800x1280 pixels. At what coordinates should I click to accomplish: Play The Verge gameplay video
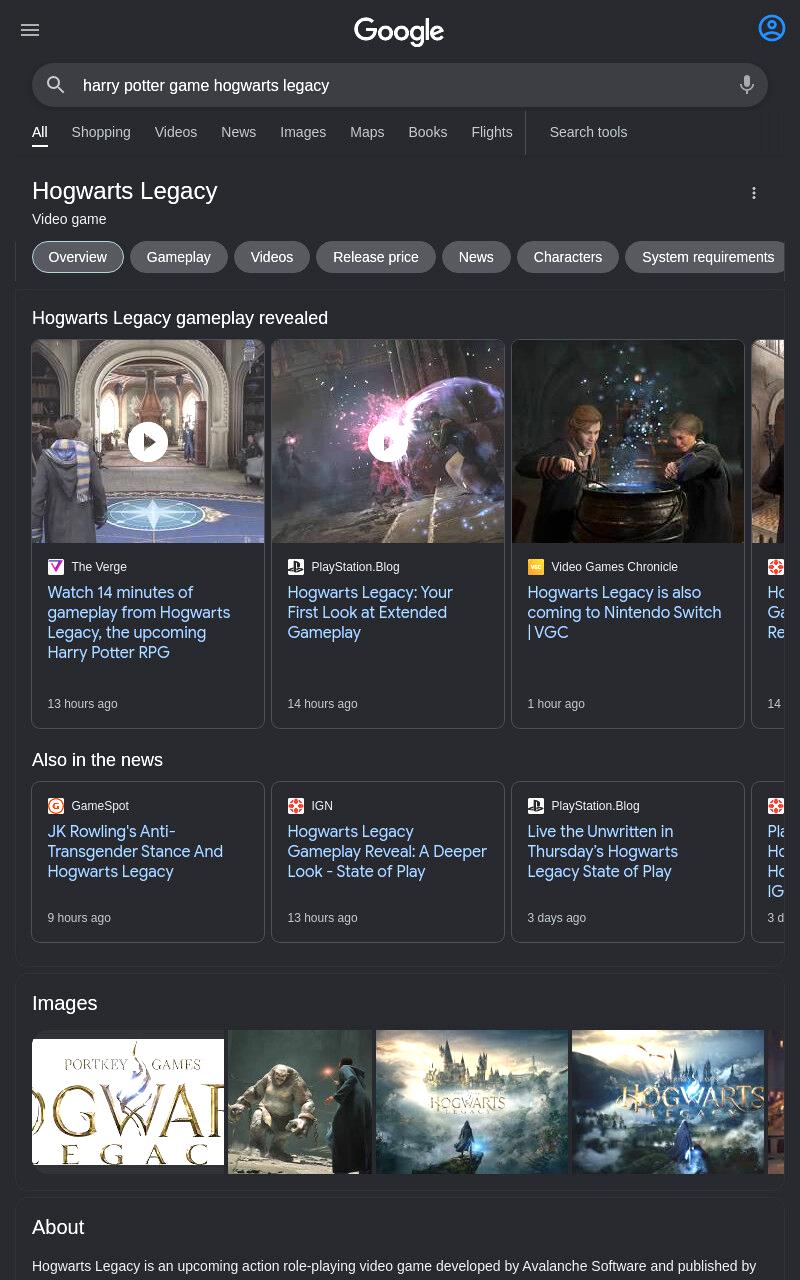[x=148, y=441]
